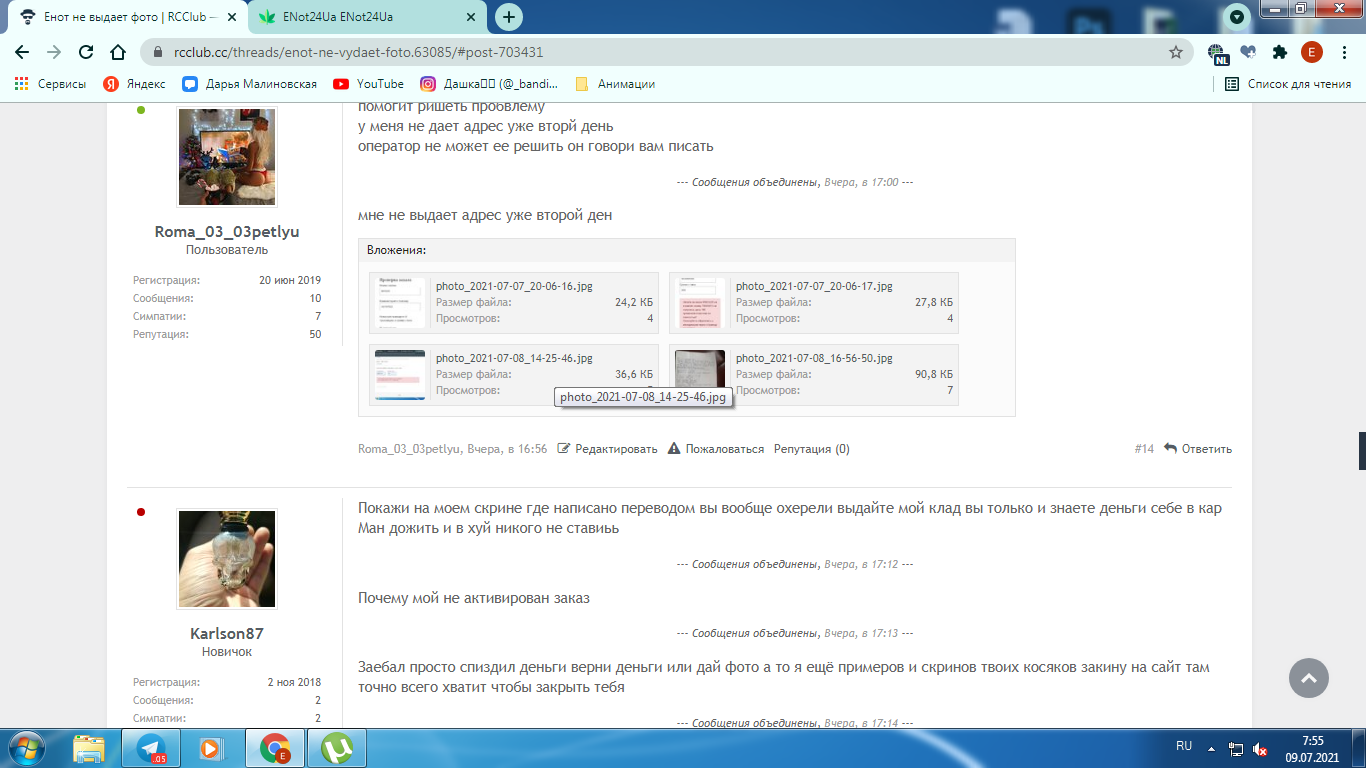Image resolution: width=1366 pixels, height=768 pixels.
Task: Open the media player taskbar icon
Action: point(210,747)
